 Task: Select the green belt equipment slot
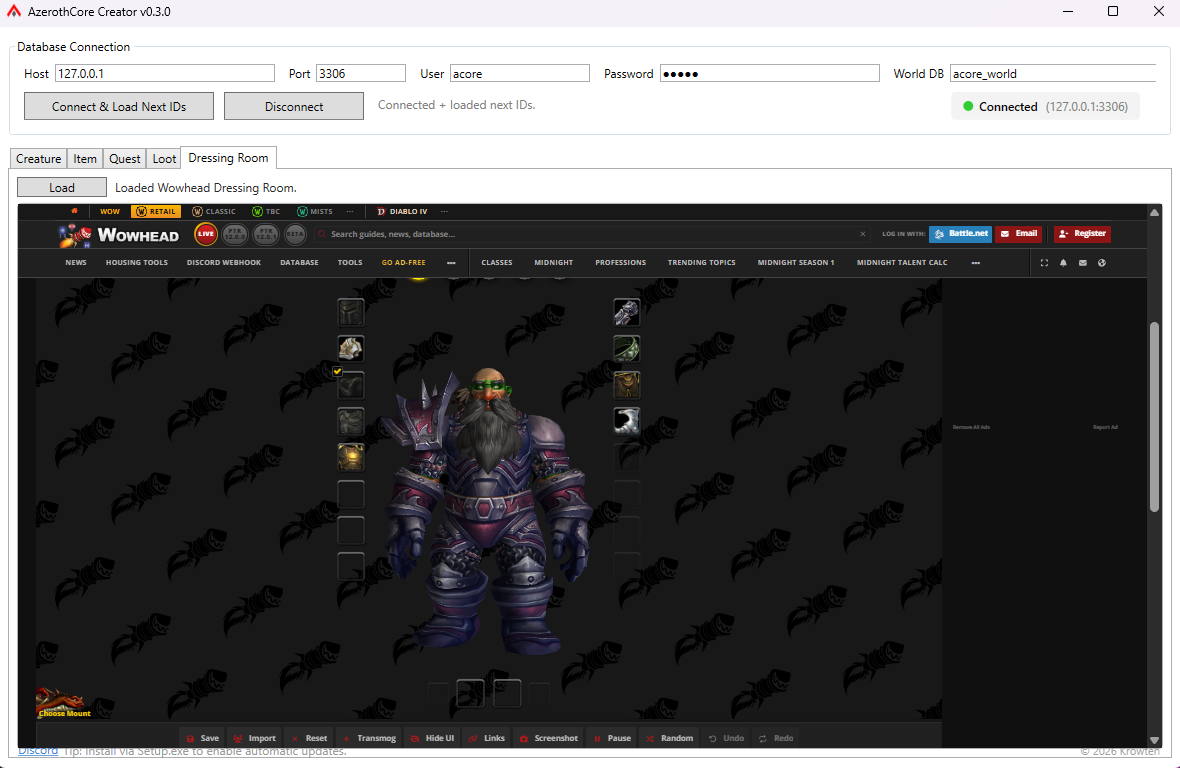coord(626,349)
